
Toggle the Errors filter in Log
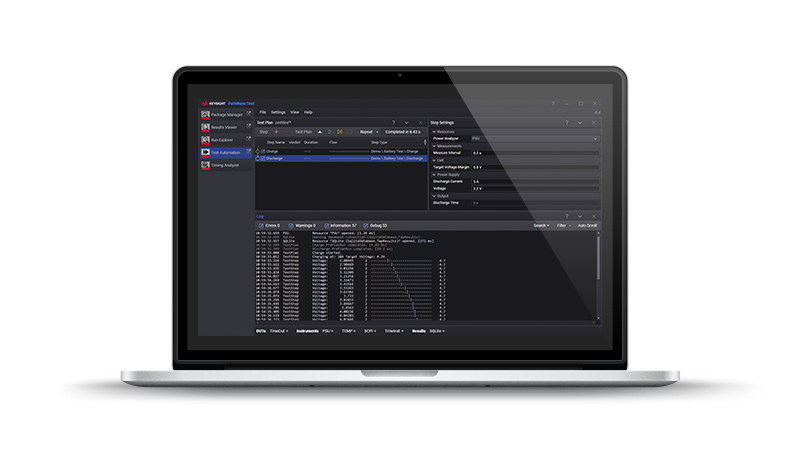coord(271,225)
